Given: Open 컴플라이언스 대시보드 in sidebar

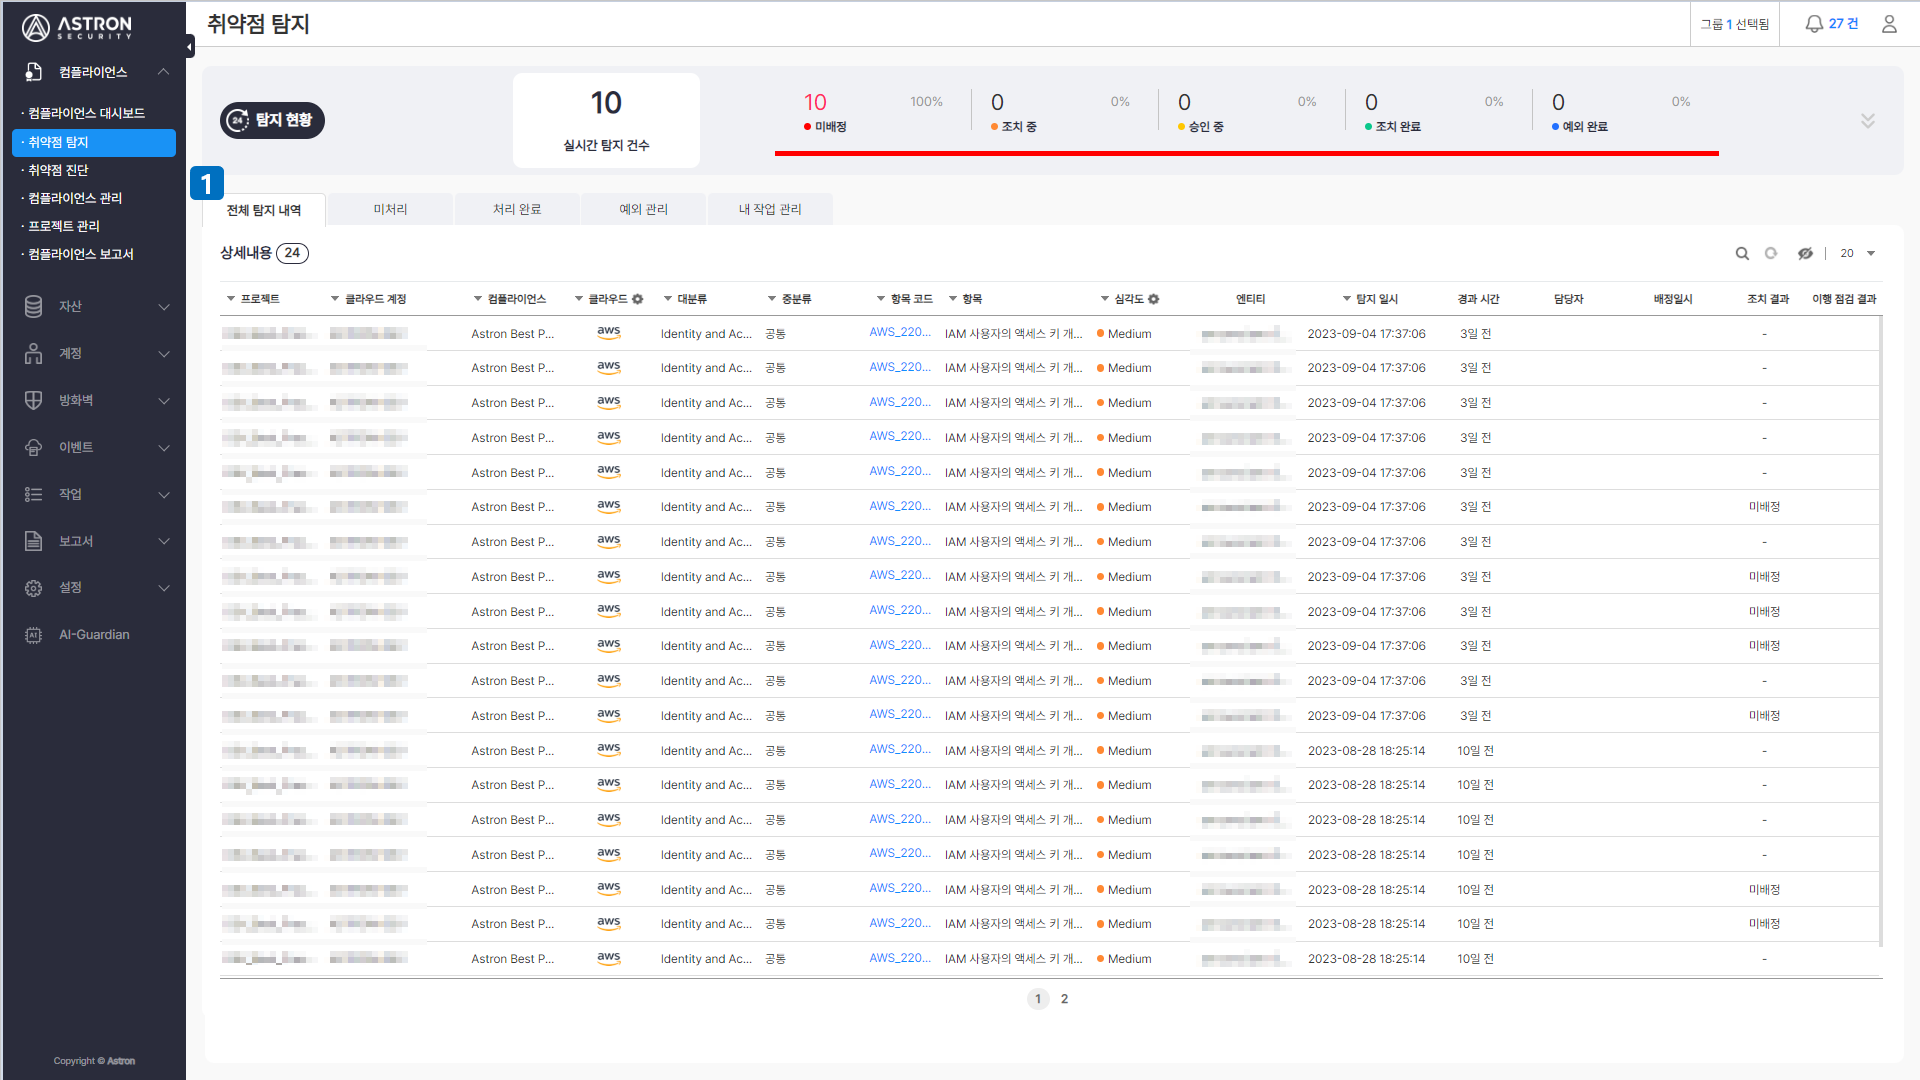Looking at the screenshot, I should coord(86,114).
